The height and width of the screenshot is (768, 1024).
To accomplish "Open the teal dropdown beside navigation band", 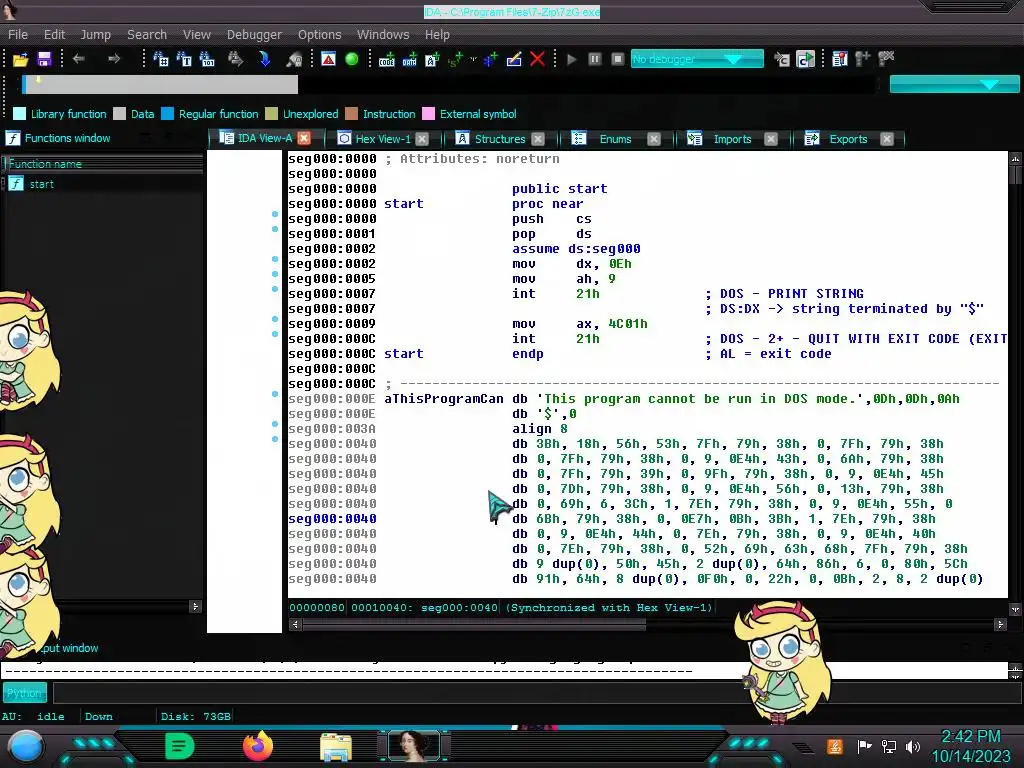I will tap(954, 84).
